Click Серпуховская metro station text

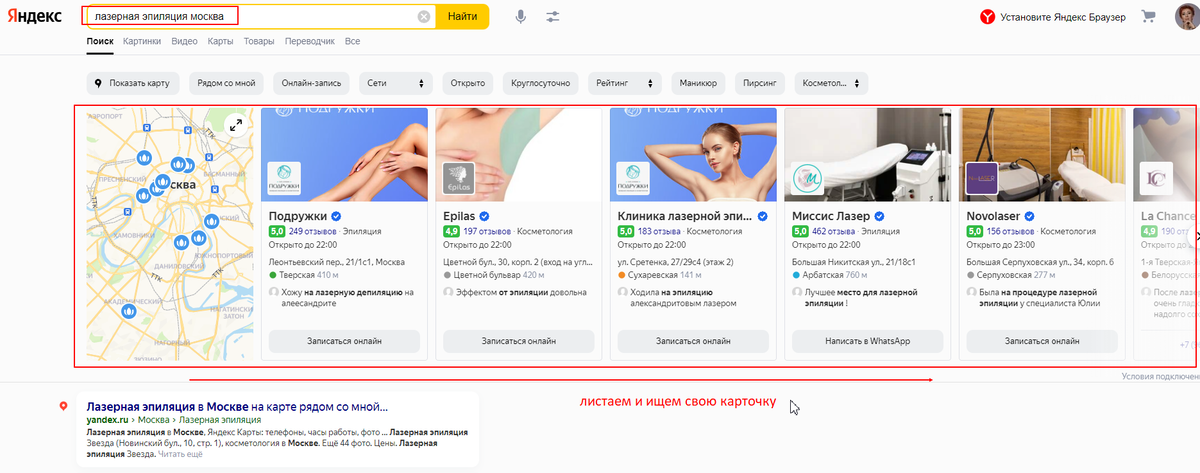click(x=1006, y=273)
